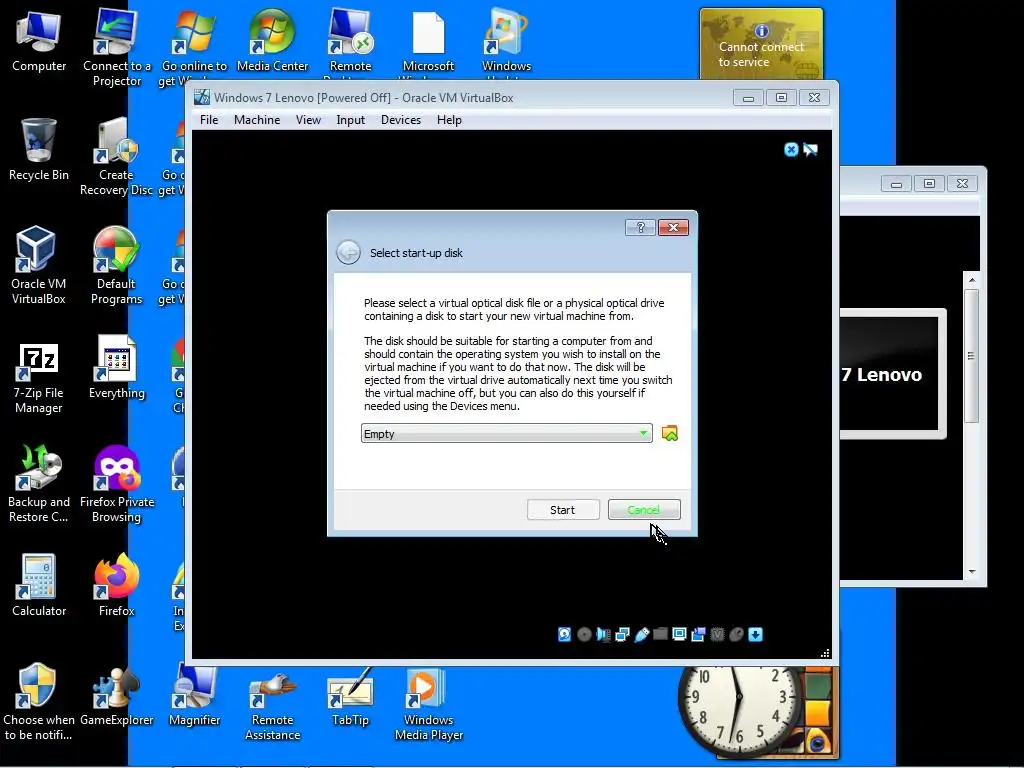Open Oracle VM VirtualBox desktop shortcut
Screen dimensions: 1024x768
pyautogui.click(x=38, y=265)
